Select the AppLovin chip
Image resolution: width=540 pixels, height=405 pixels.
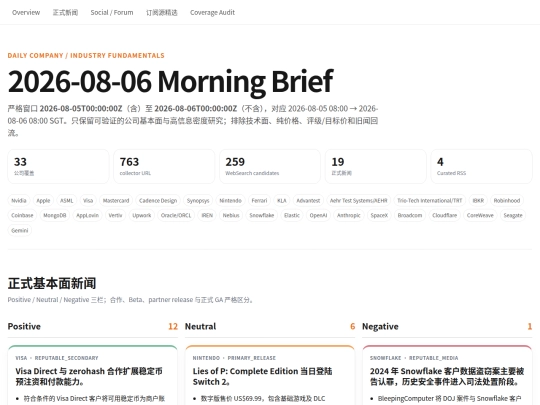coord(87,215)
